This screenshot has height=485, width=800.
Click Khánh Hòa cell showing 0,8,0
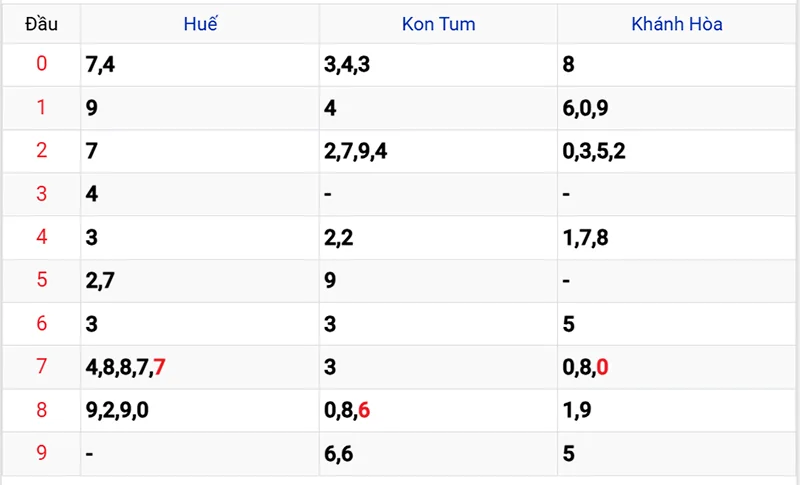pos(677,367)
